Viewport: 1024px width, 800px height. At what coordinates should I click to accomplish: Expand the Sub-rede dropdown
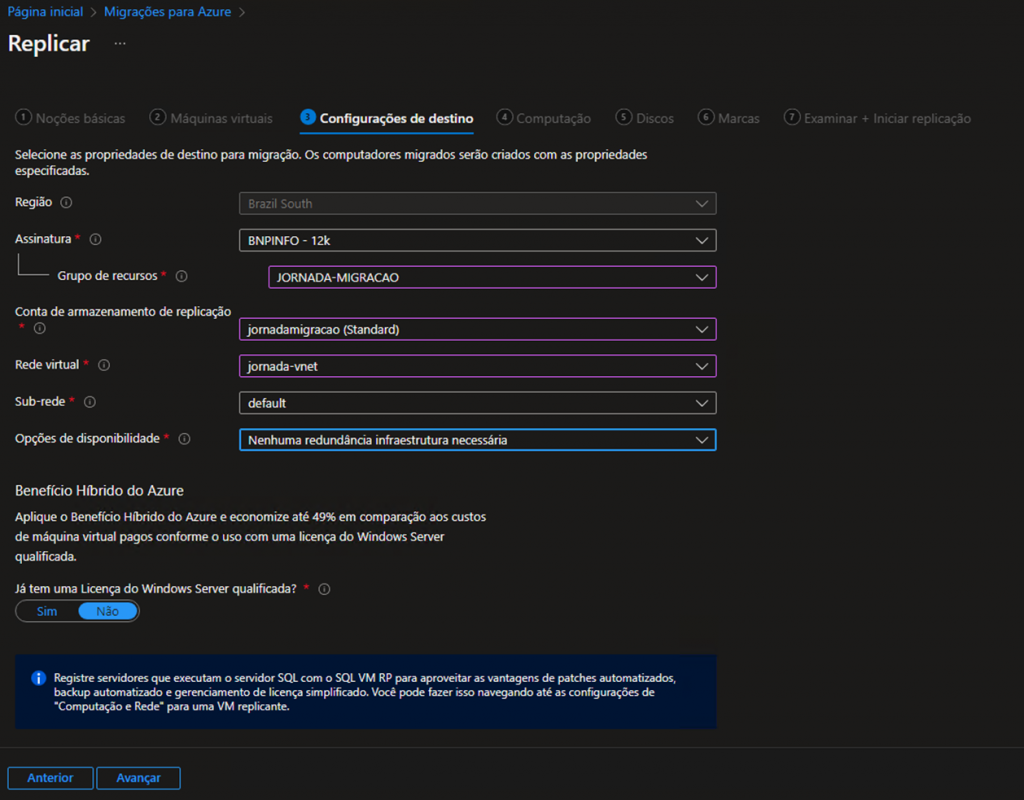pyautogui.click(x=477, y=403)
